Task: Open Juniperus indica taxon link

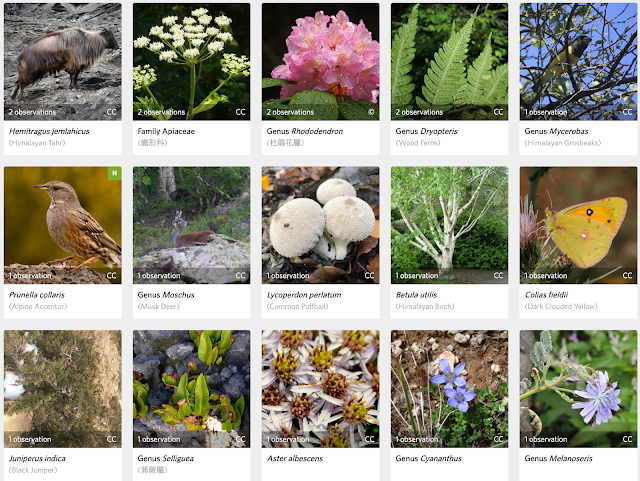Action: coord(37,459)
